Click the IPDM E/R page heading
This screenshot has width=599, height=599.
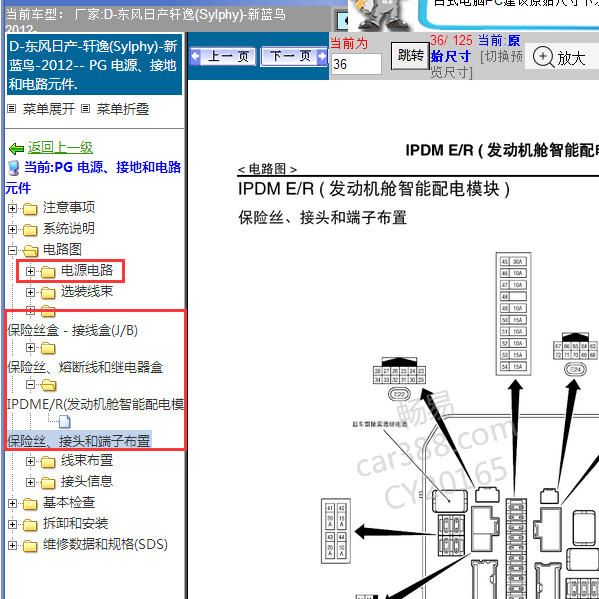[x=374, y=189]
